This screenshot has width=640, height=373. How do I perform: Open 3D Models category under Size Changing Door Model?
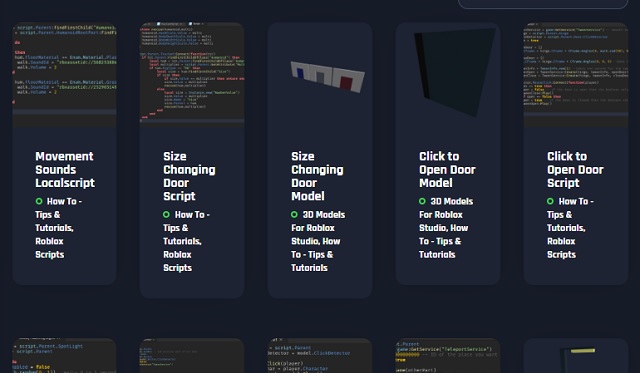pos(324,215)
